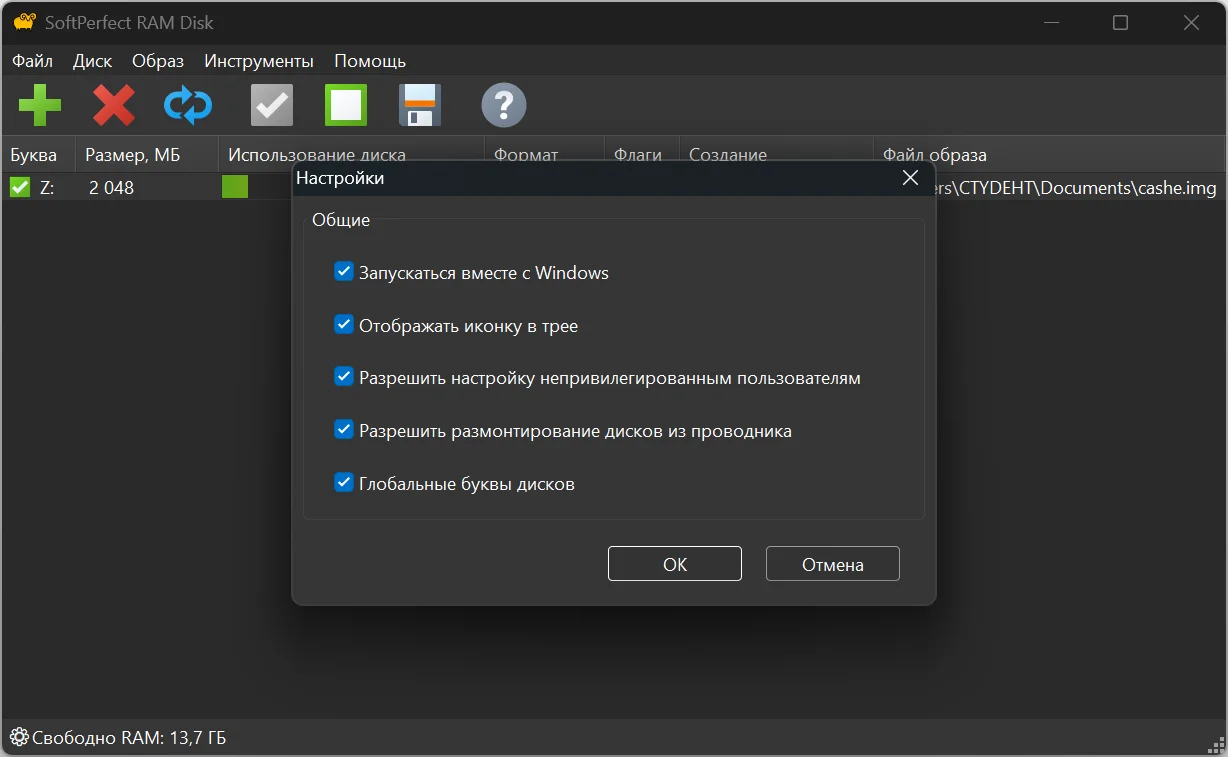Click the Свободно RAM: 13,7 ГБ status text
This screenshot has height=757, width=1228.
point(129,738)
